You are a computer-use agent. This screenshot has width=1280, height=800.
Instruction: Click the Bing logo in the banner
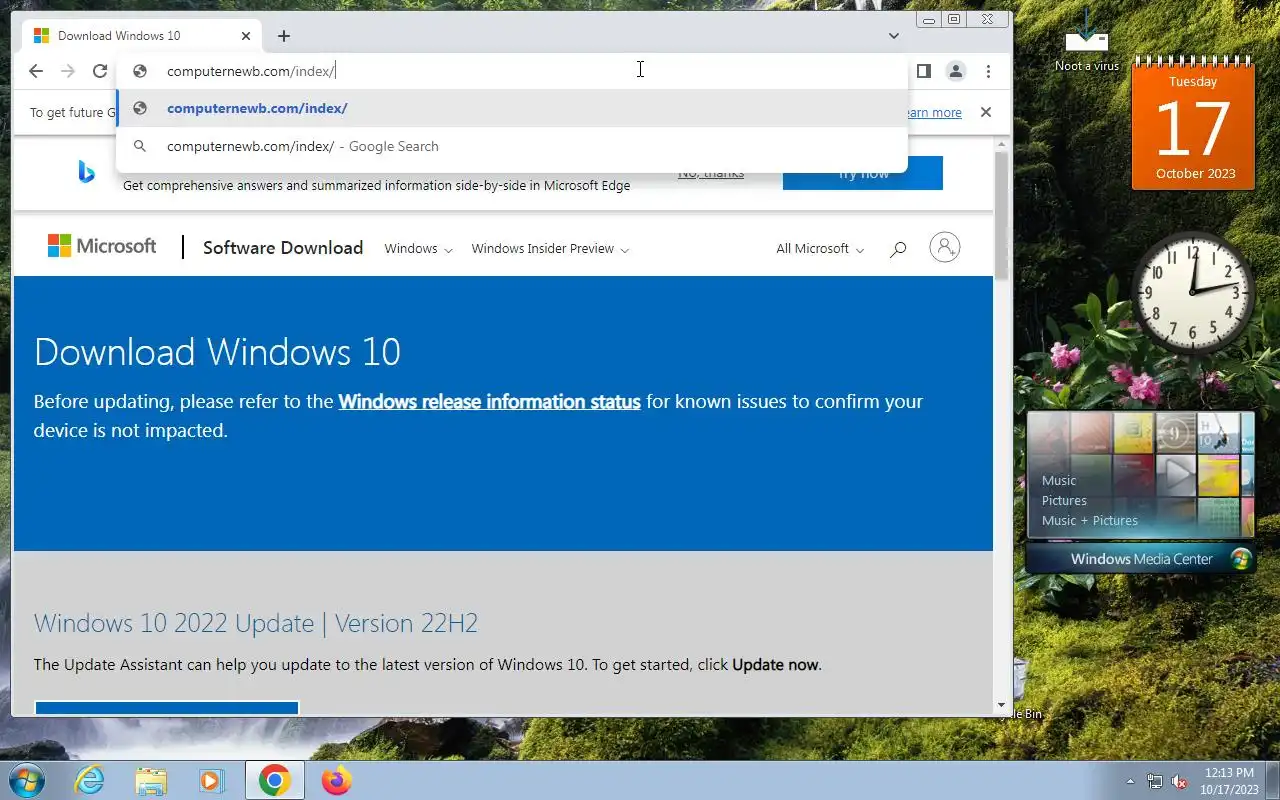point(86,172)
